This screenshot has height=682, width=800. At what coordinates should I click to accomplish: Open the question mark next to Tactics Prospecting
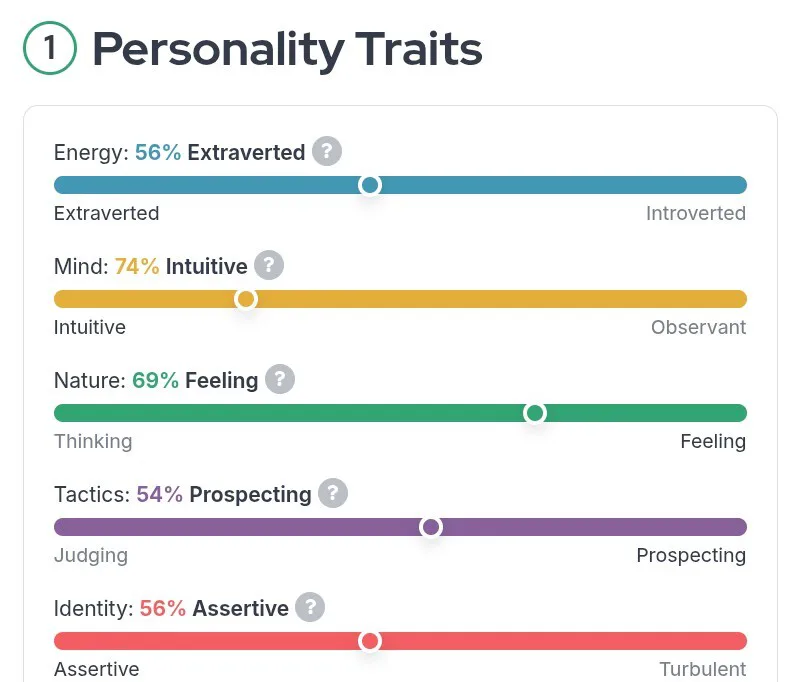tap(333, 494)
